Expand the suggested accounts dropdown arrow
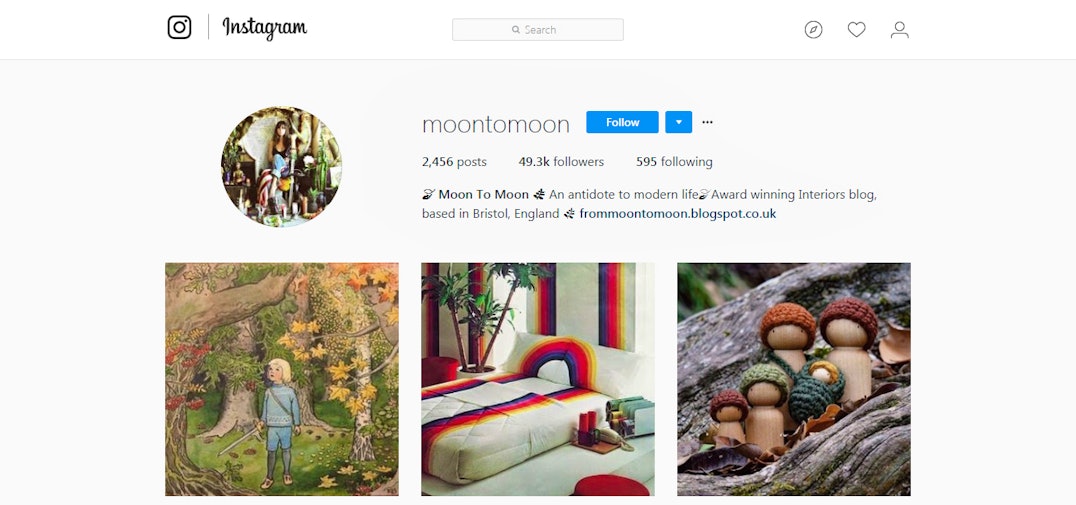Viewport: 1076px width, 505px height. (679, 122)
